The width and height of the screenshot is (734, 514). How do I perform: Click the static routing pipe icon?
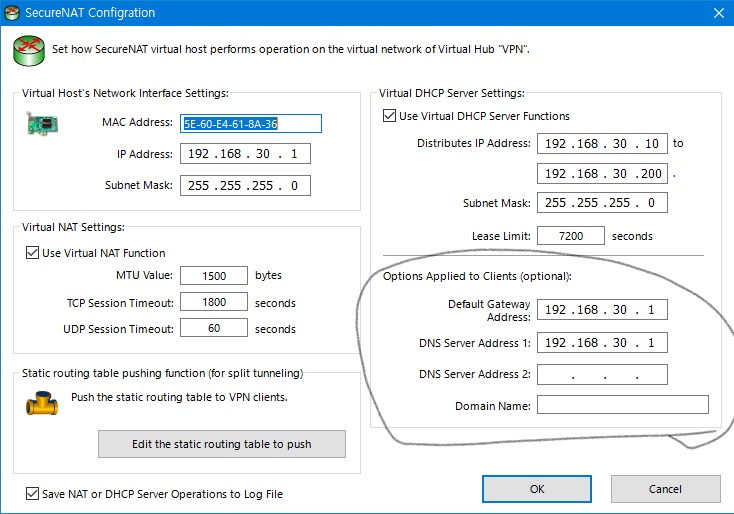(42, 403)
